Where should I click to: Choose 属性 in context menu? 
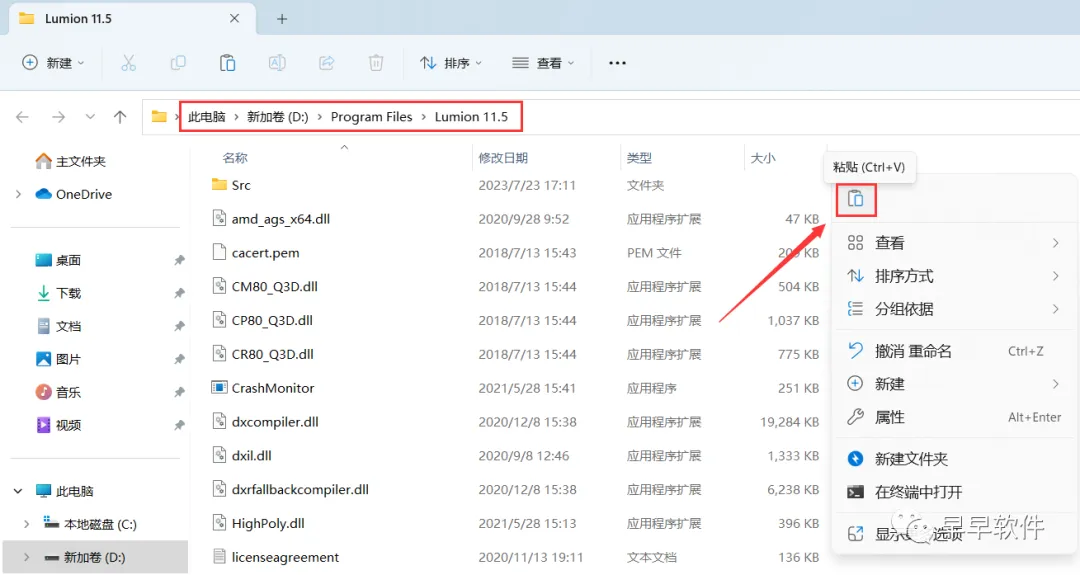(954, 417)
